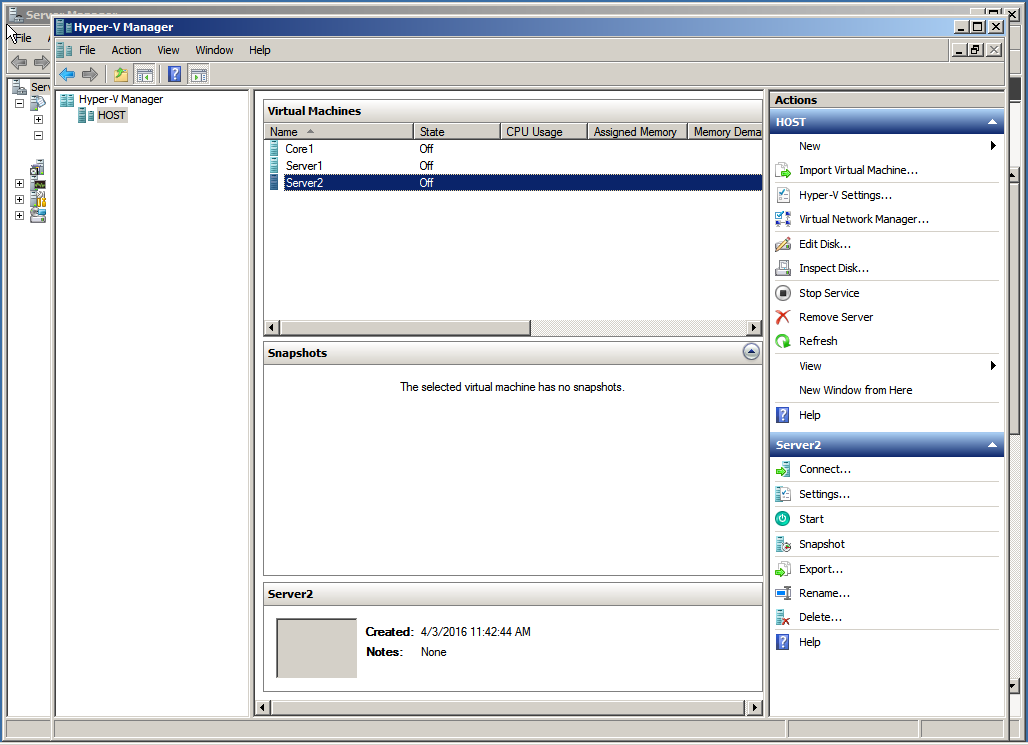Click the Export icon in Server2 actions
1028x745 pixels.
pyautogui.click(x=783, y=569)
